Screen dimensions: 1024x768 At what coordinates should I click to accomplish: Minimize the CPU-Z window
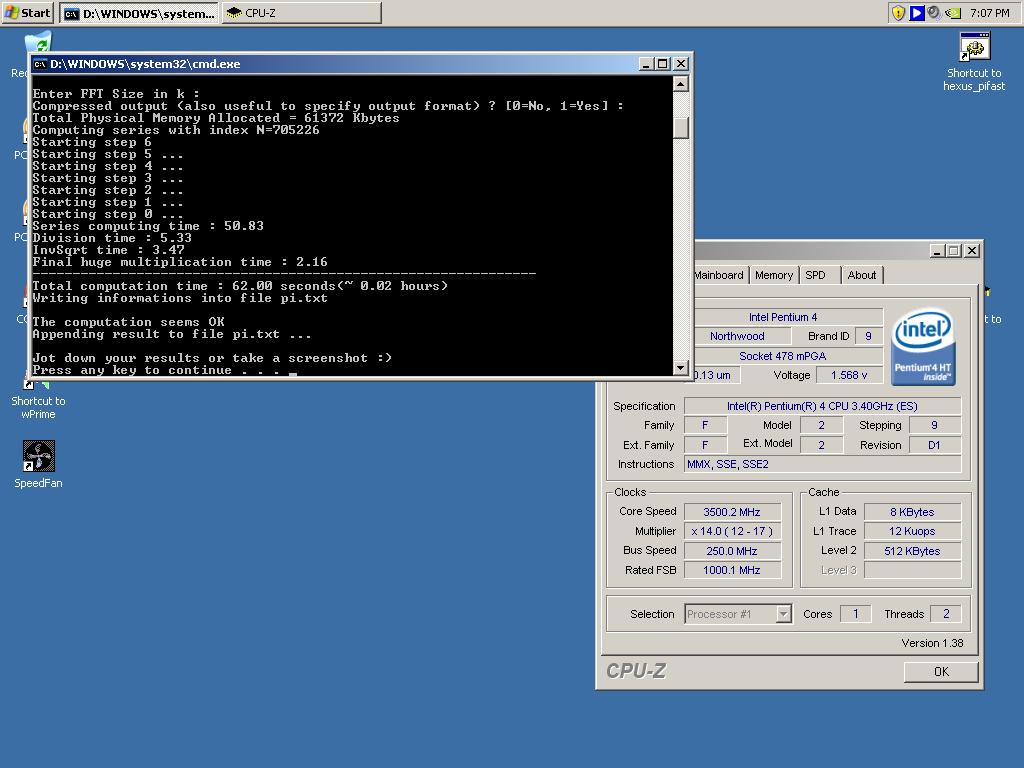click(937, 251)
